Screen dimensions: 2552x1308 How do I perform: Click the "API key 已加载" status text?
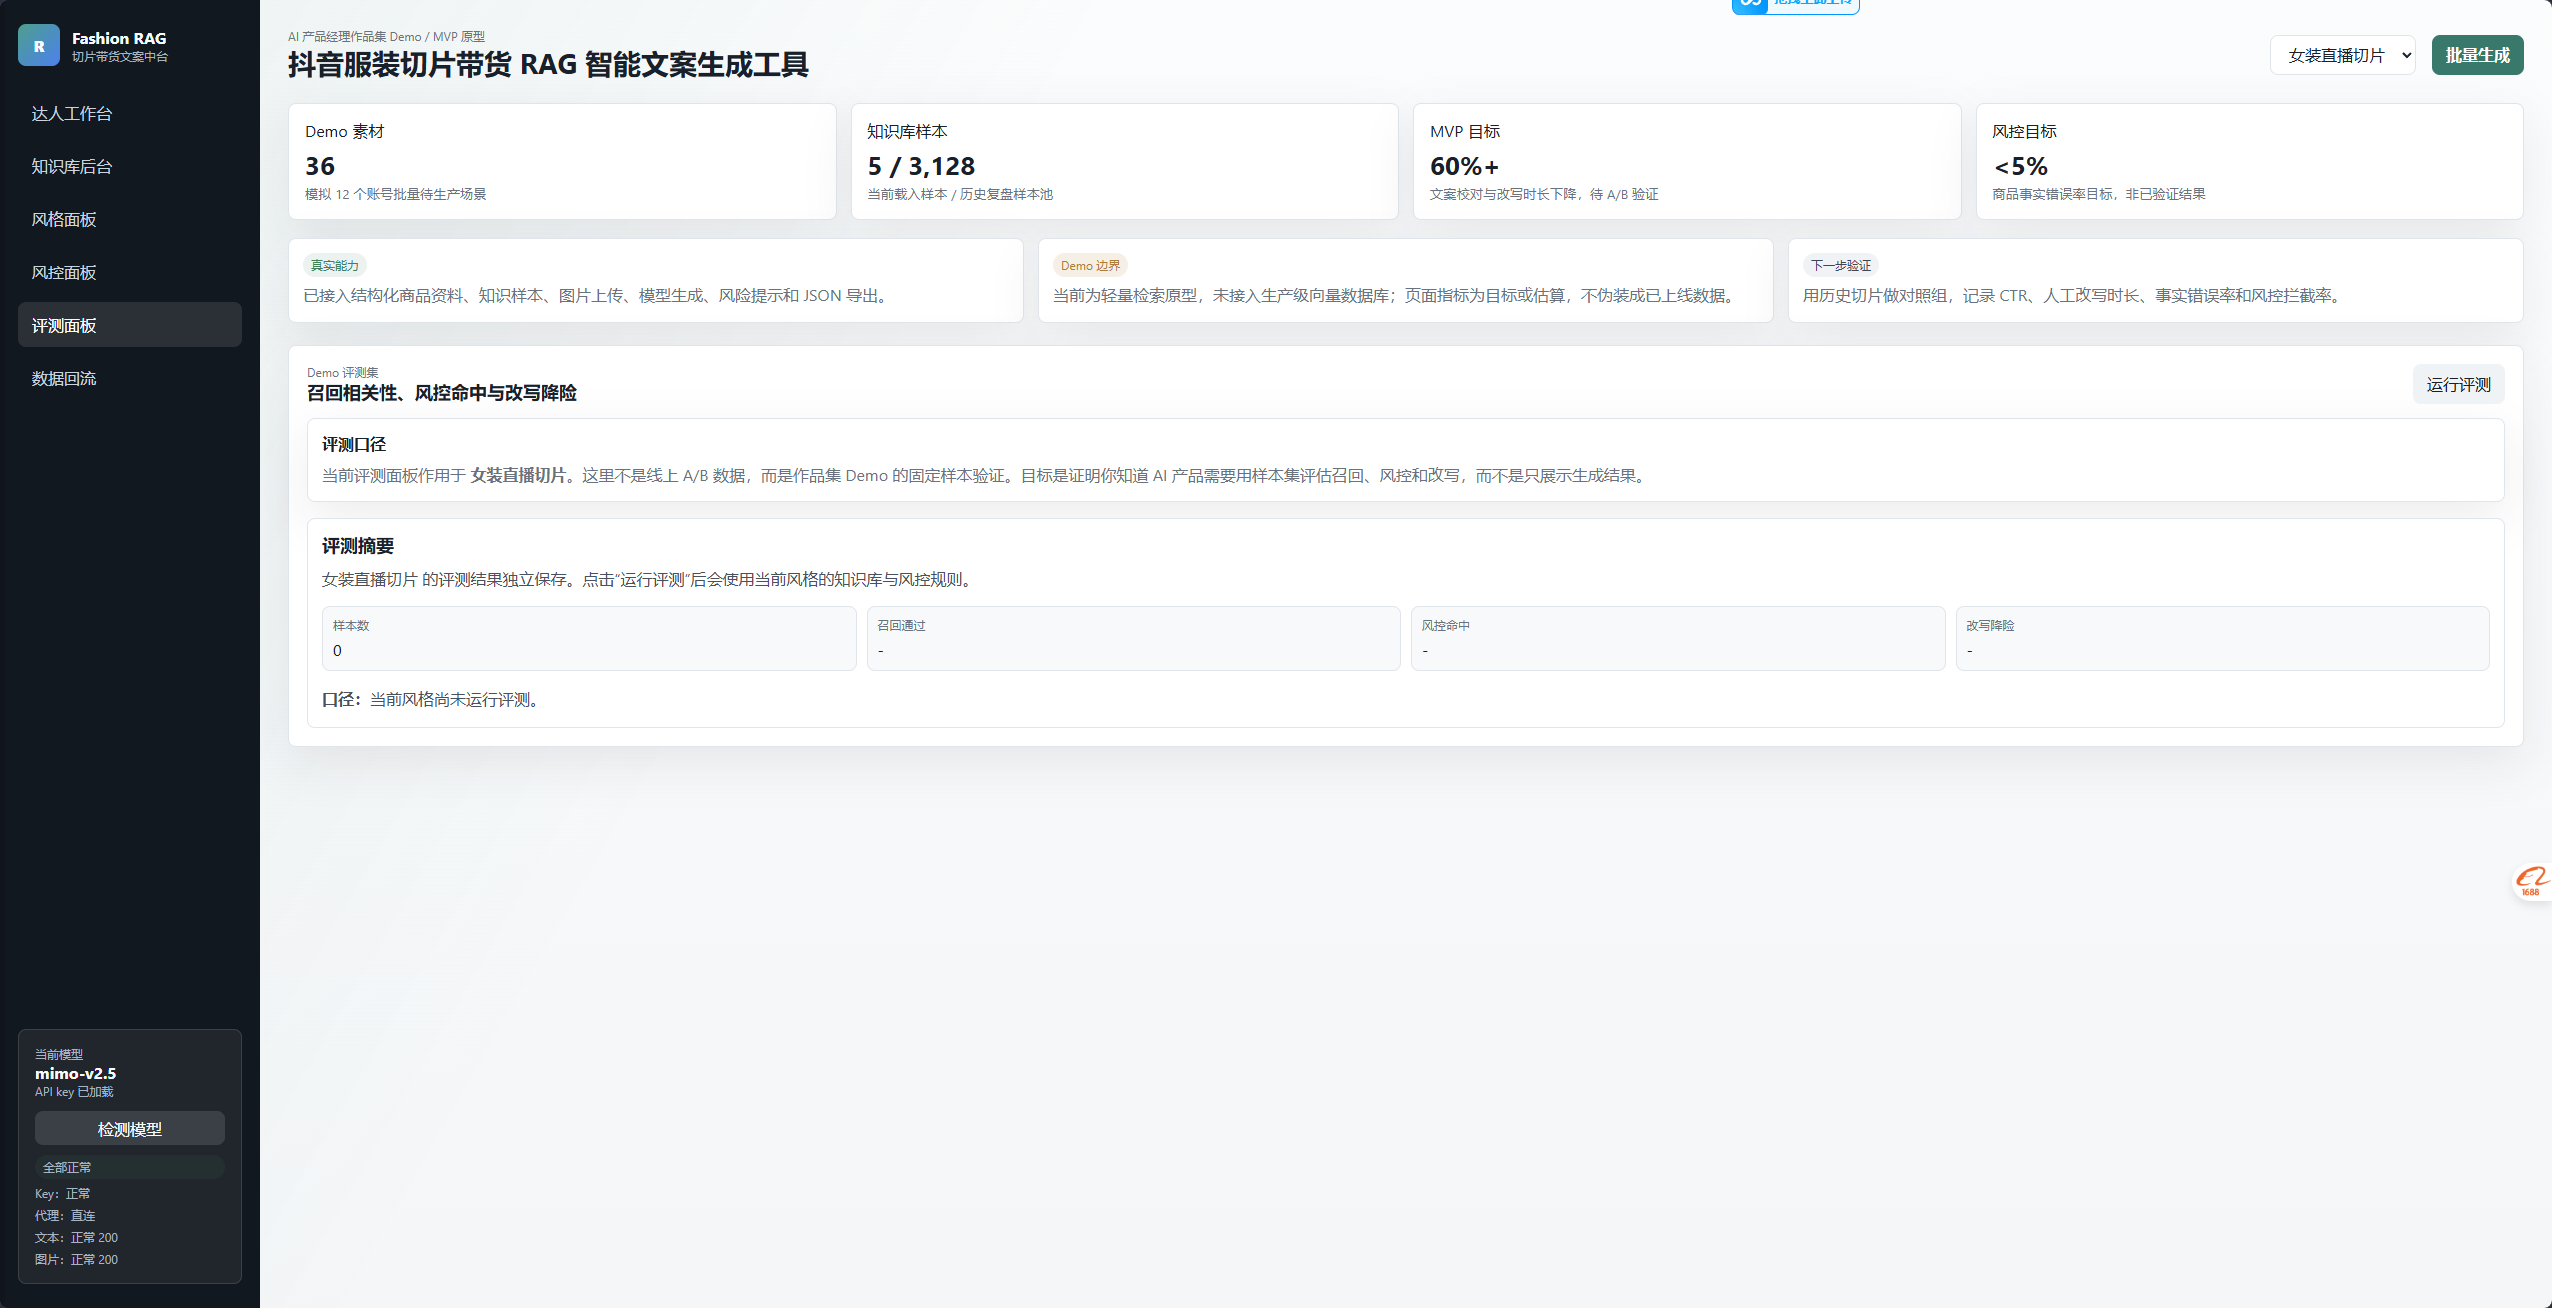coord(74,1092)
